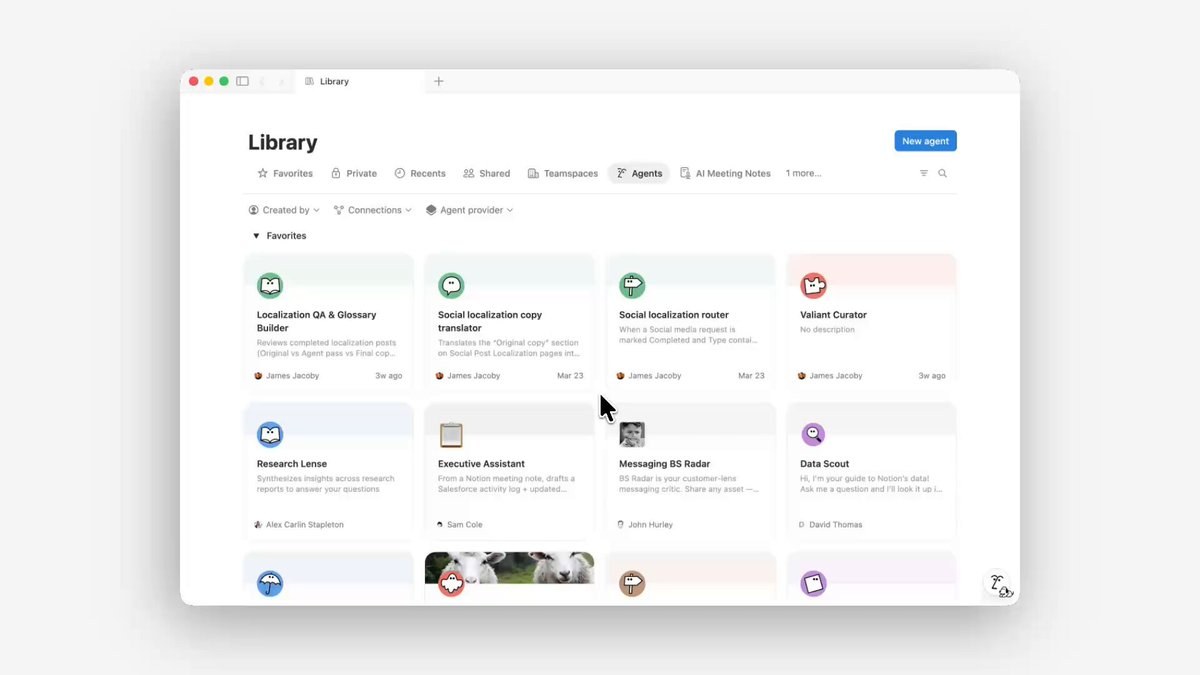Select the AI Meeting Notes tab
The height and width of the screenshot is (675, 1200).
(725, 173)
